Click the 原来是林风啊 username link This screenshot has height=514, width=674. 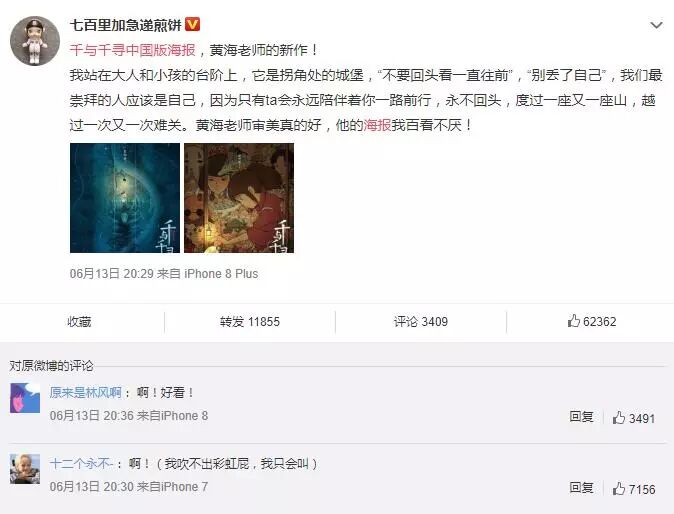pyautogui.click(x=86, y=392)
